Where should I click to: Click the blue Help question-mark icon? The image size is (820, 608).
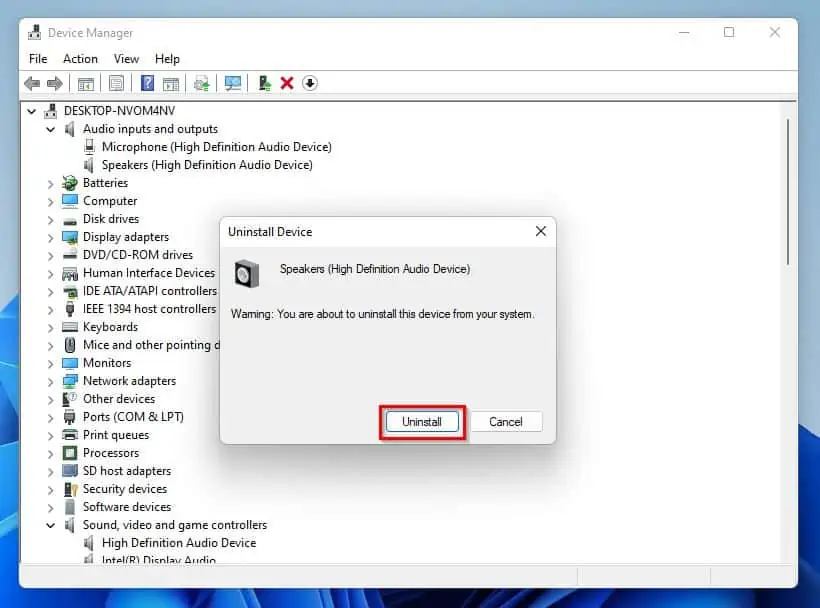point(147,83)
